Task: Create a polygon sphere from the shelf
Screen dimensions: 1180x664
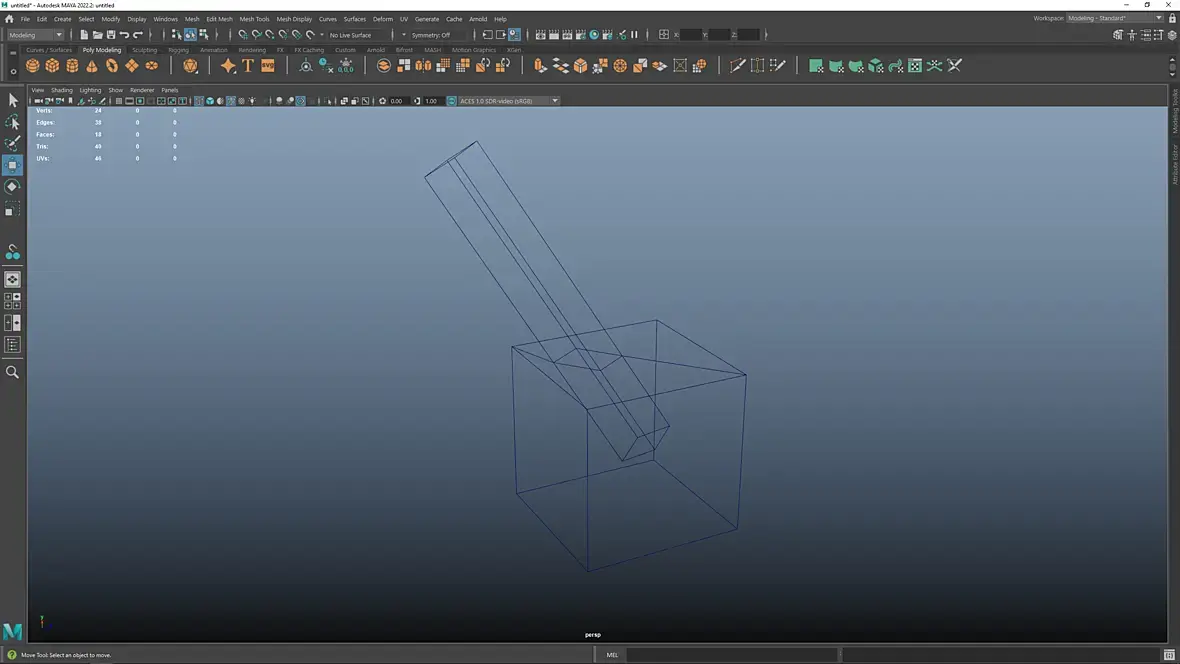Action: 33,66
